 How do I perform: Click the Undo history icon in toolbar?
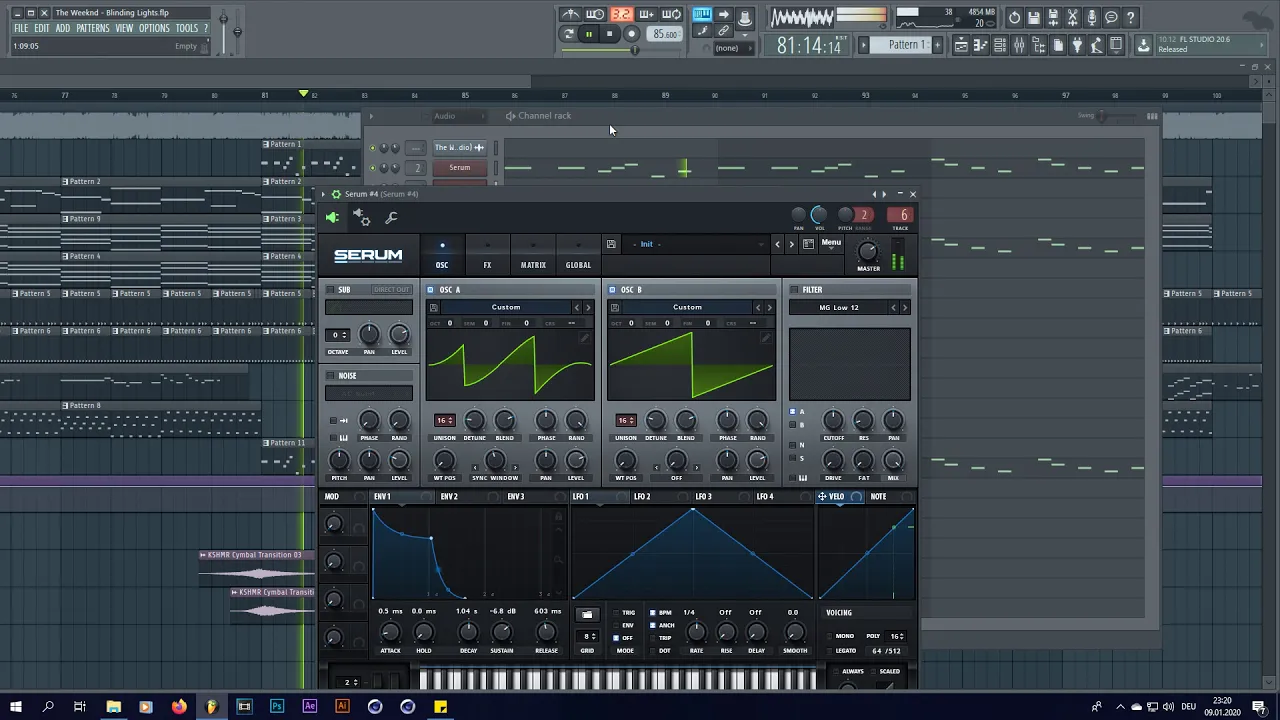click(x=1014, y=17)
